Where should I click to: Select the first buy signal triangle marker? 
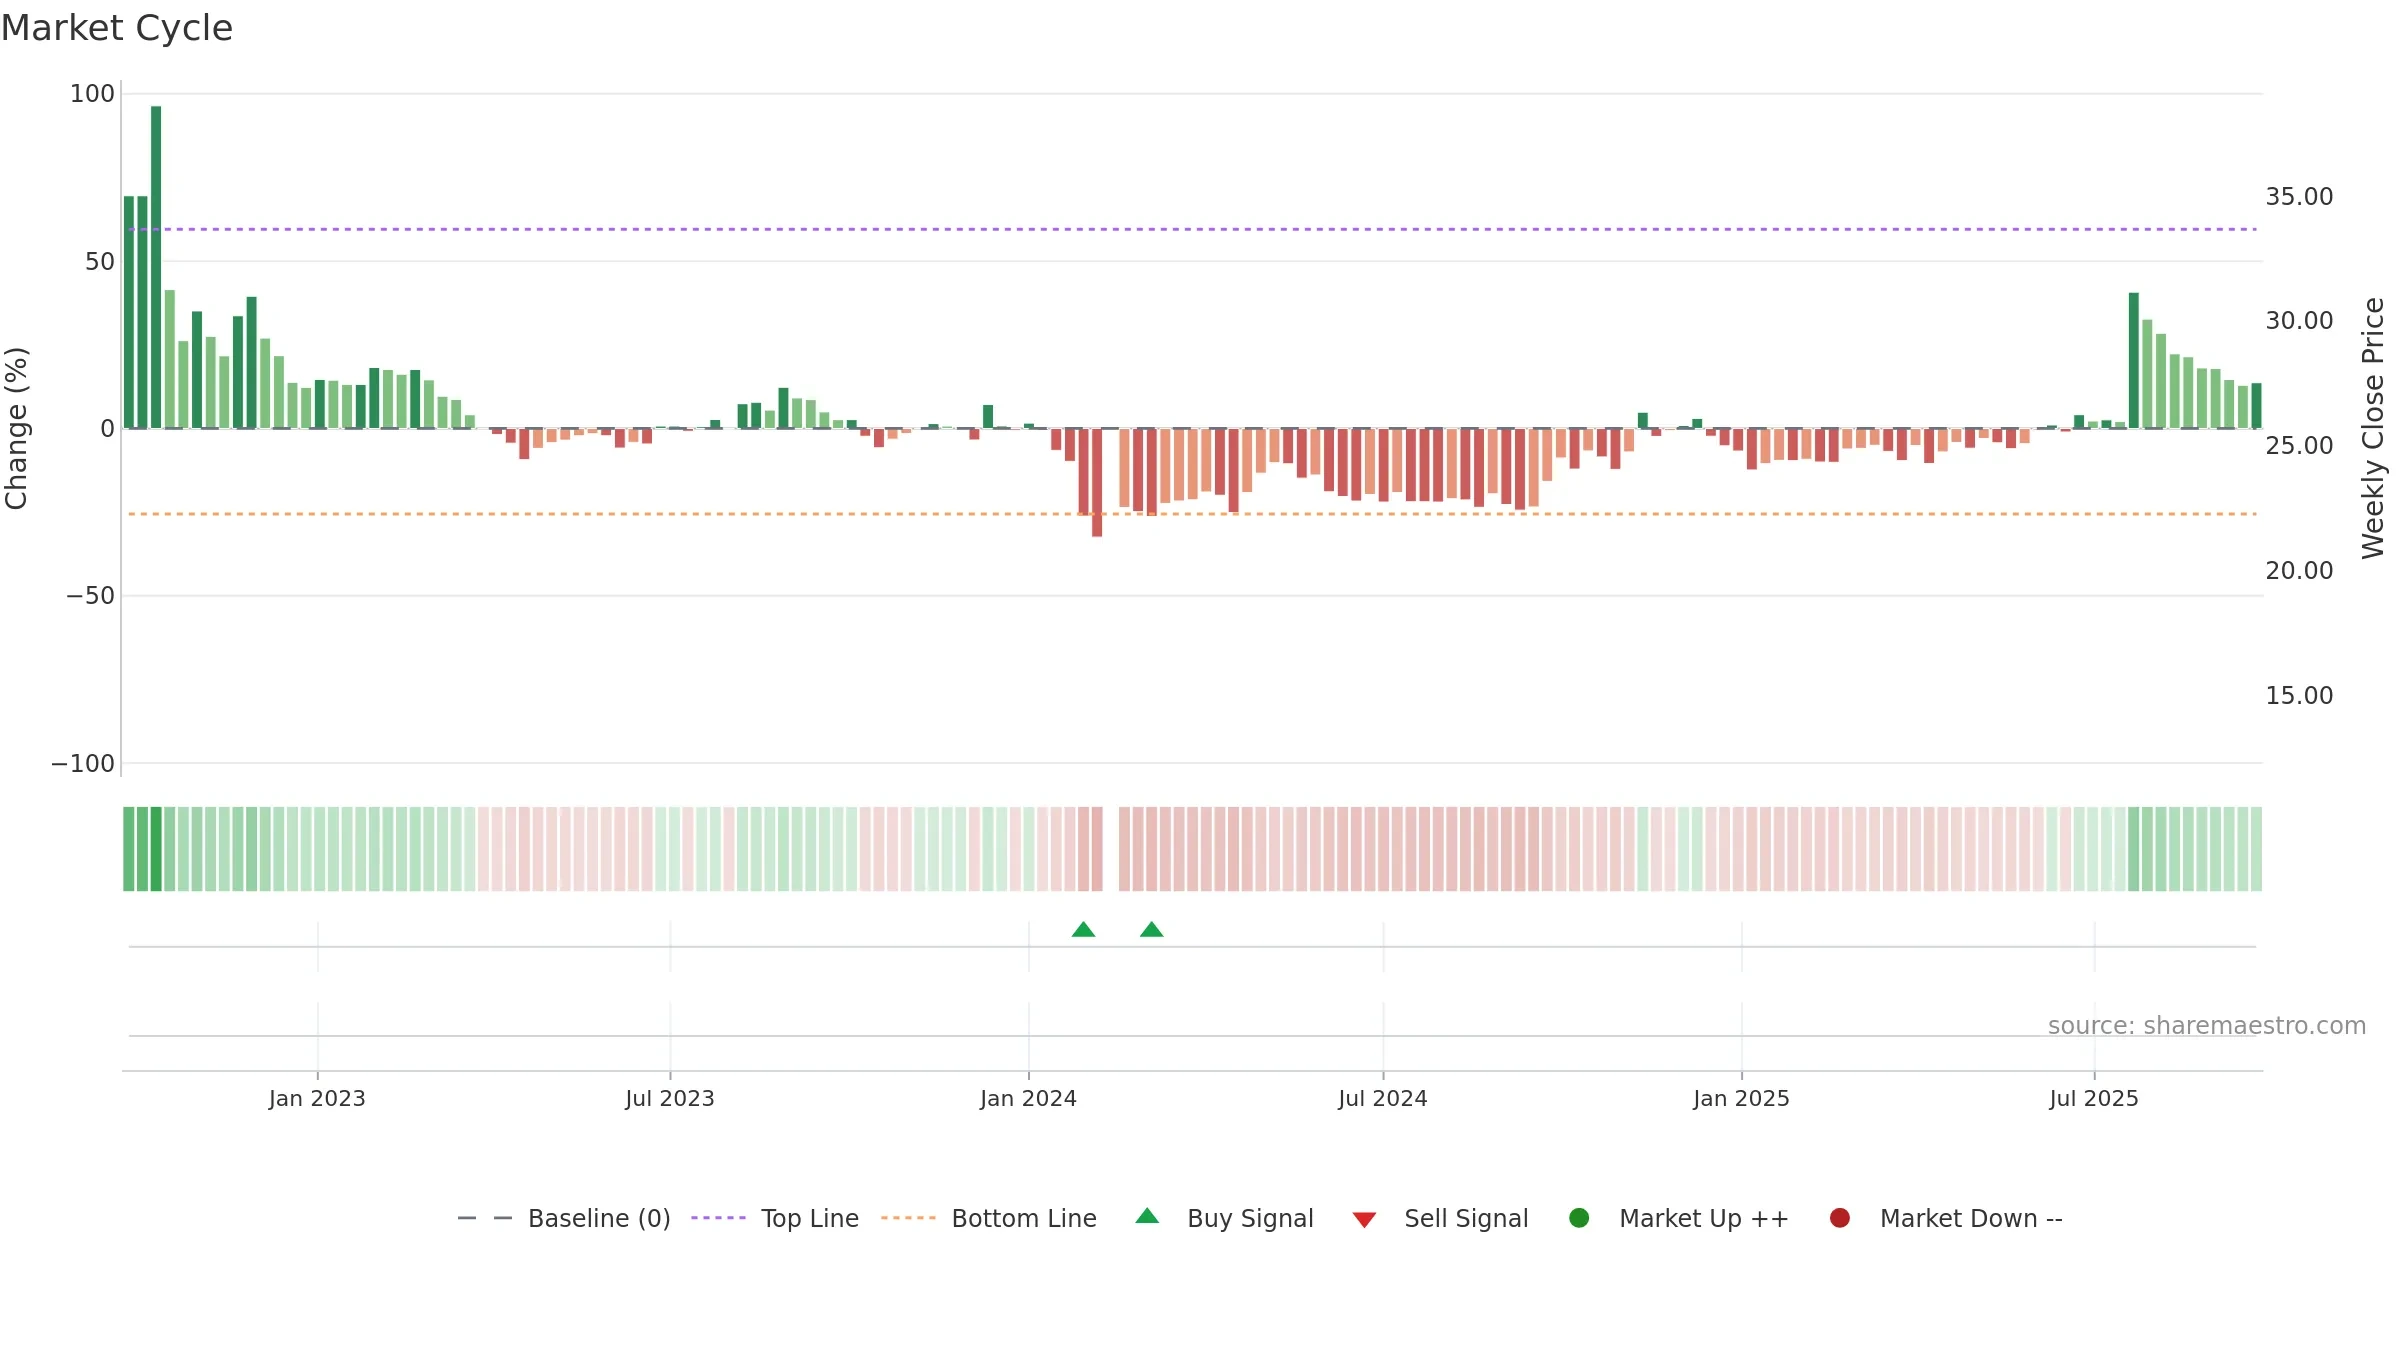[1083, 930]
